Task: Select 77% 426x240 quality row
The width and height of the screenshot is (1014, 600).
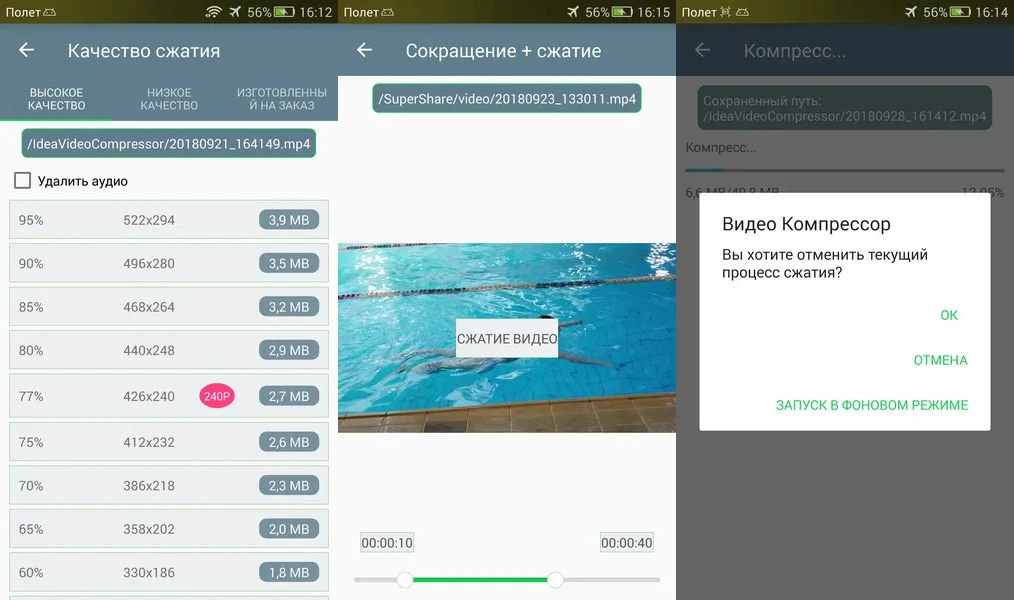Action: [x=169, y=396]
